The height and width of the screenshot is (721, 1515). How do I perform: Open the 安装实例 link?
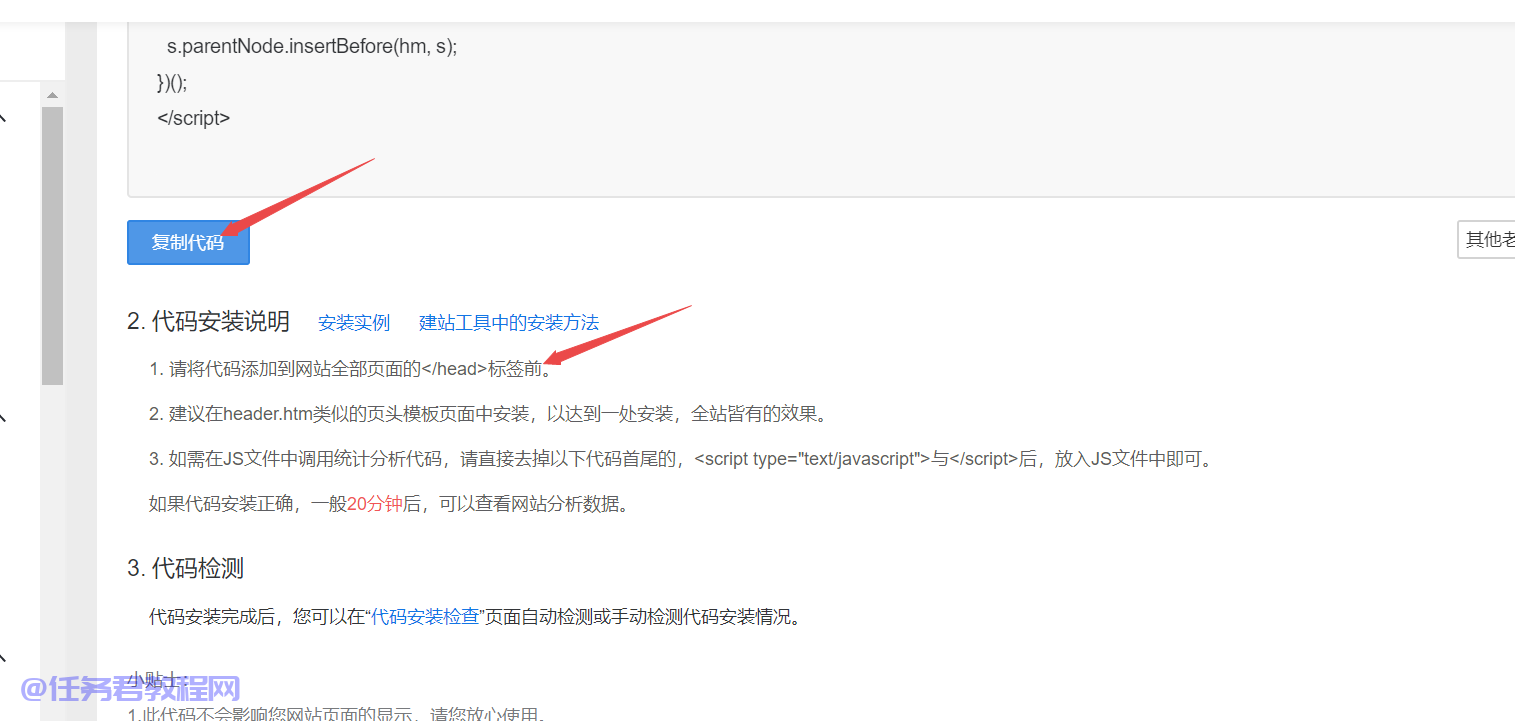point(354,323)
